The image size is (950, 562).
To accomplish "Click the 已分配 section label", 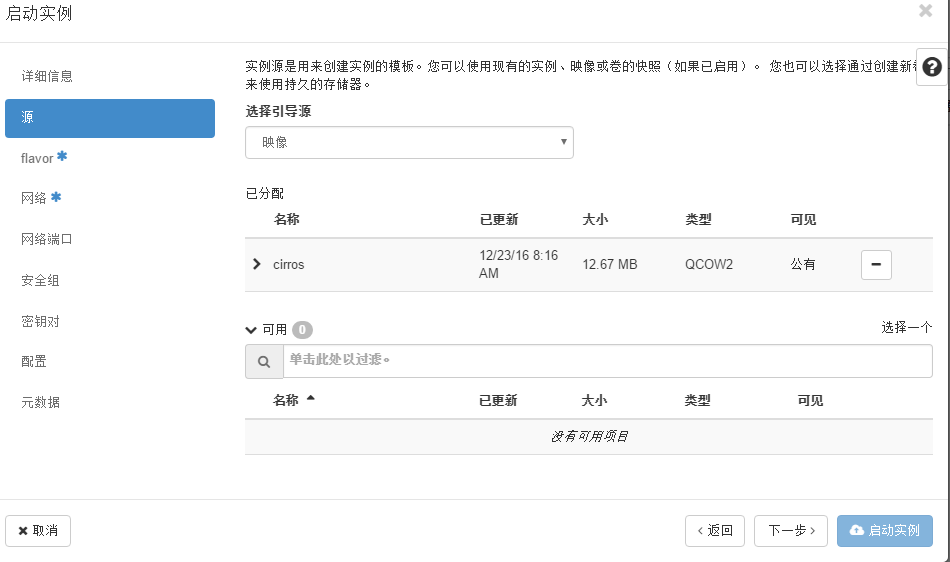I will point(265,193).
